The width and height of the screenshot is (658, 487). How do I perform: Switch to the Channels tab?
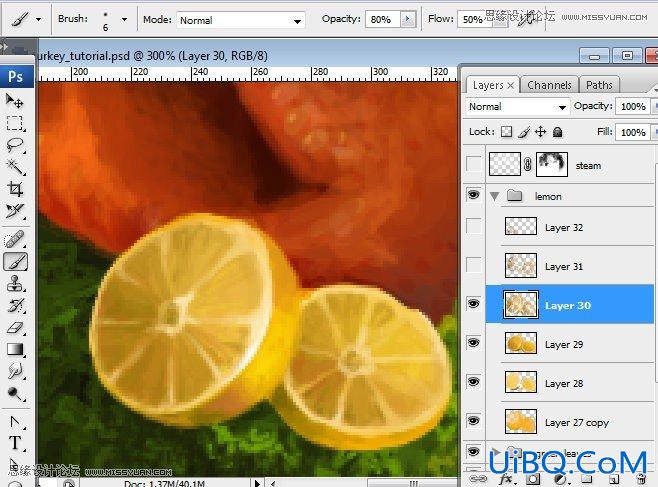[x=549, y=85]
